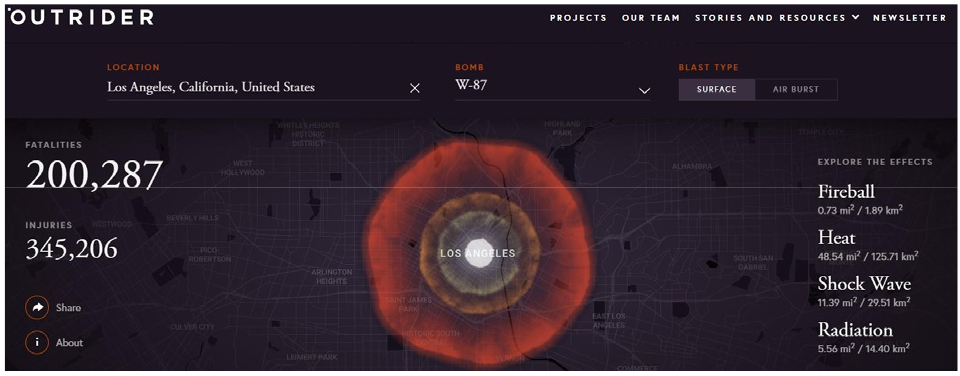Click the Fireball area 0.73 mi²

[835, 210]
